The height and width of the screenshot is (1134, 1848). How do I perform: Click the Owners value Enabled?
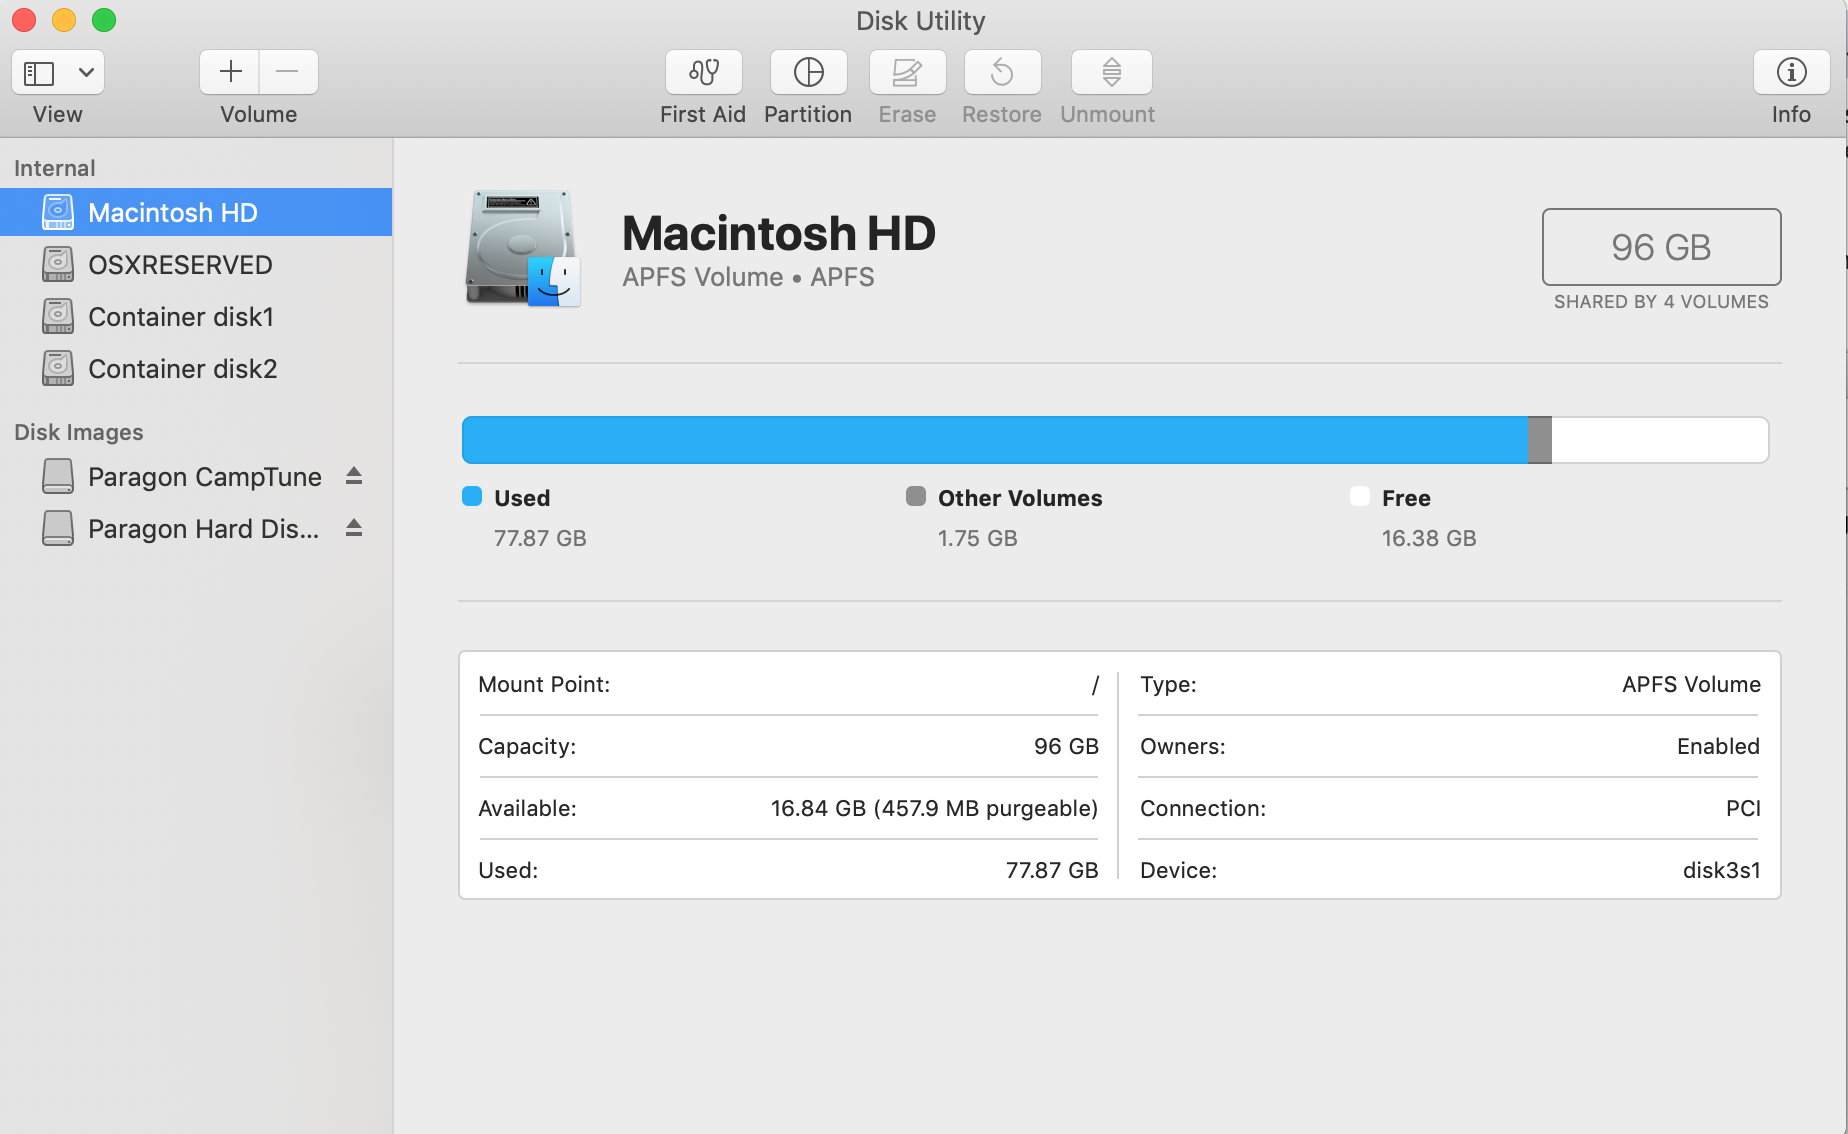1718,746
